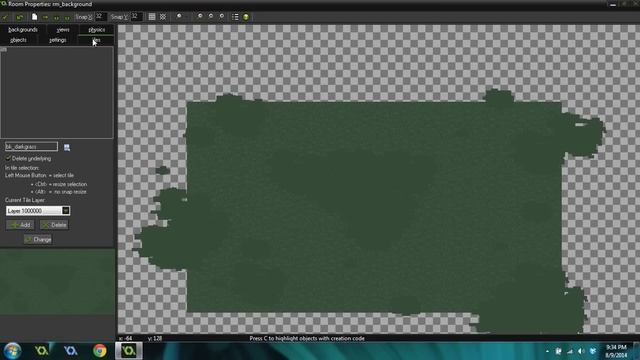Switch to the settings tab

[x=58, y=40]
